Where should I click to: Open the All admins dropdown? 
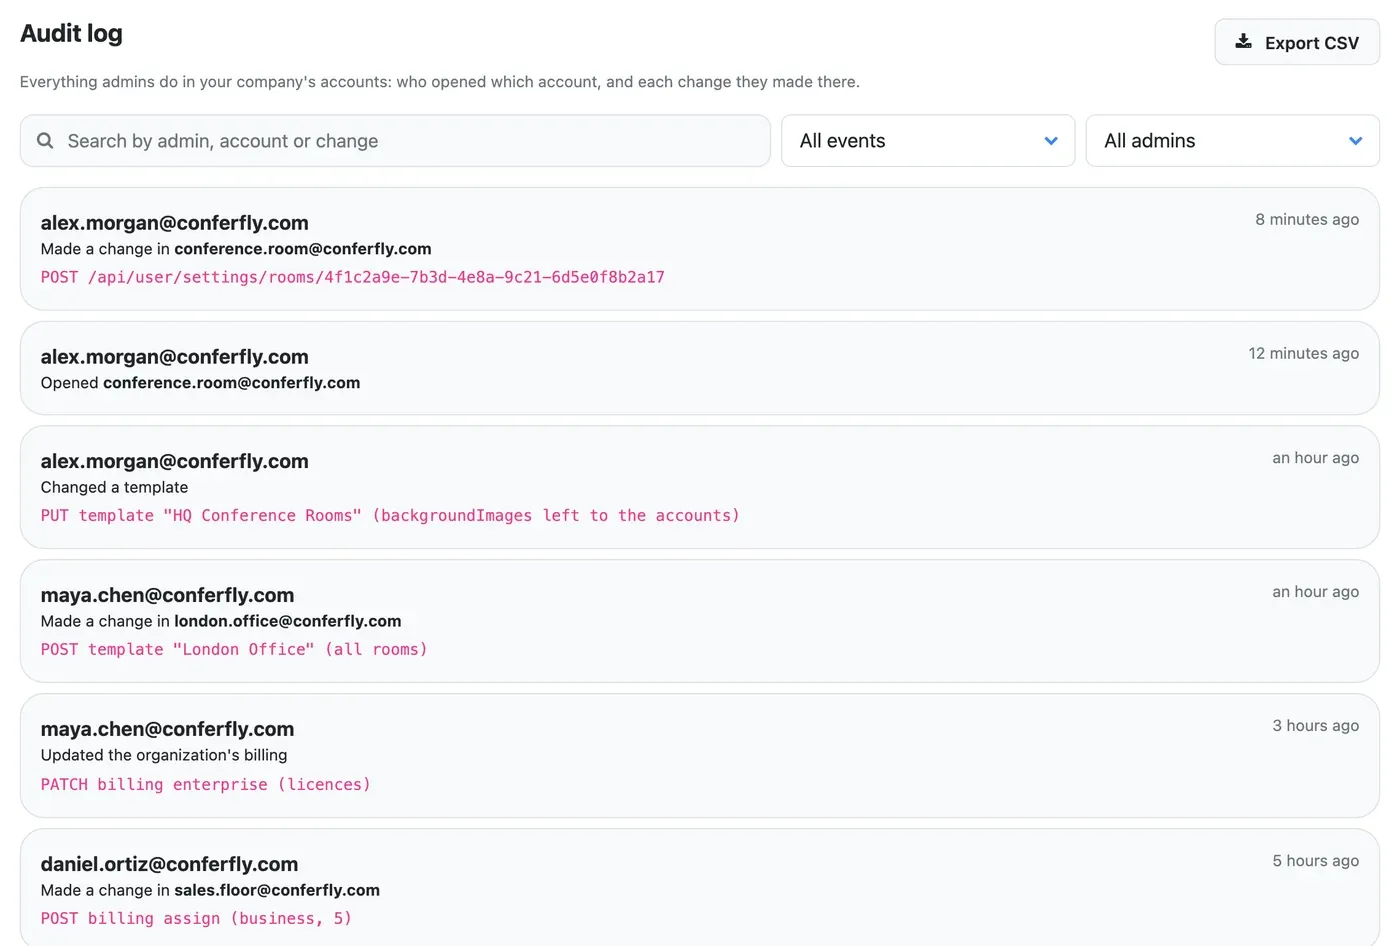pos(1233,141)
